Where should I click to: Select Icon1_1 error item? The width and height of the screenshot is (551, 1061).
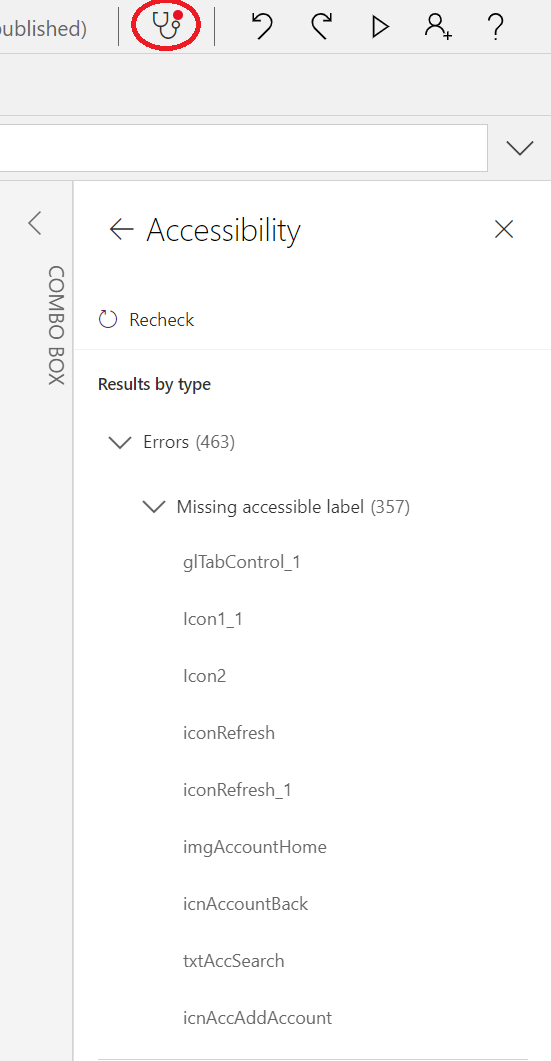[x=213, y=619]
